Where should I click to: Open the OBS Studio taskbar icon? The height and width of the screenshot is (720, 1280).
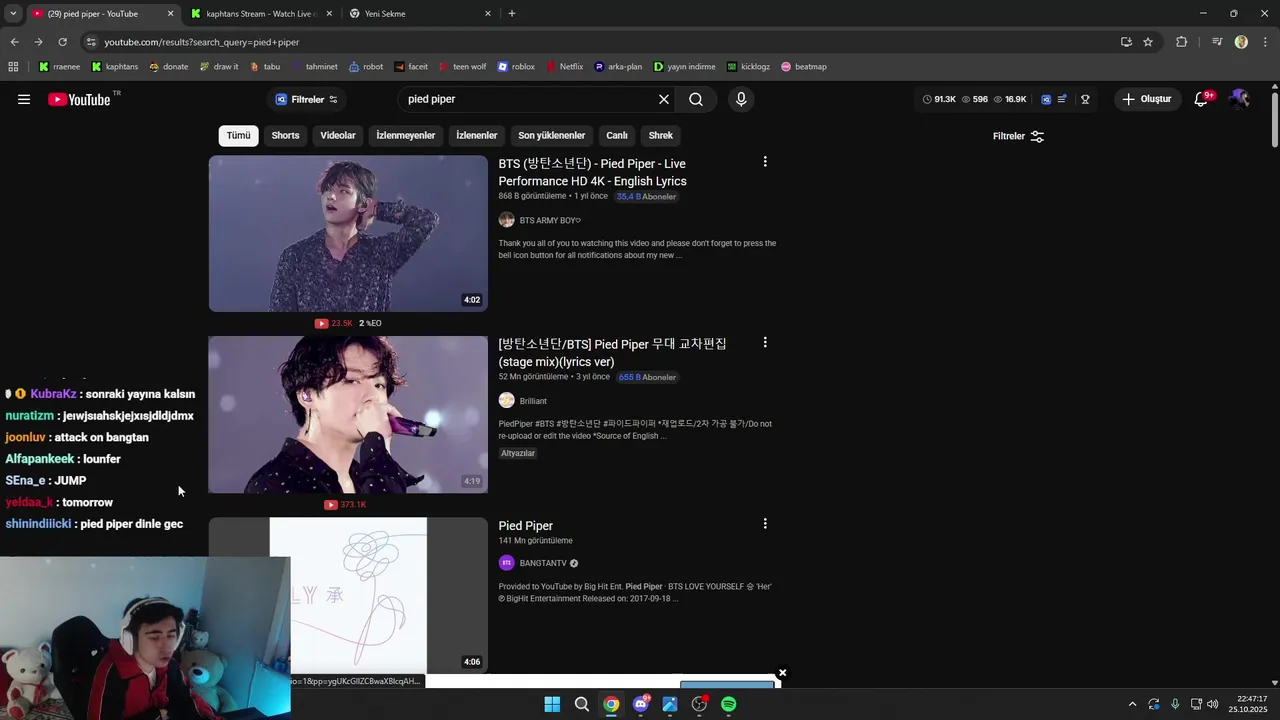(x=699, y=704)
